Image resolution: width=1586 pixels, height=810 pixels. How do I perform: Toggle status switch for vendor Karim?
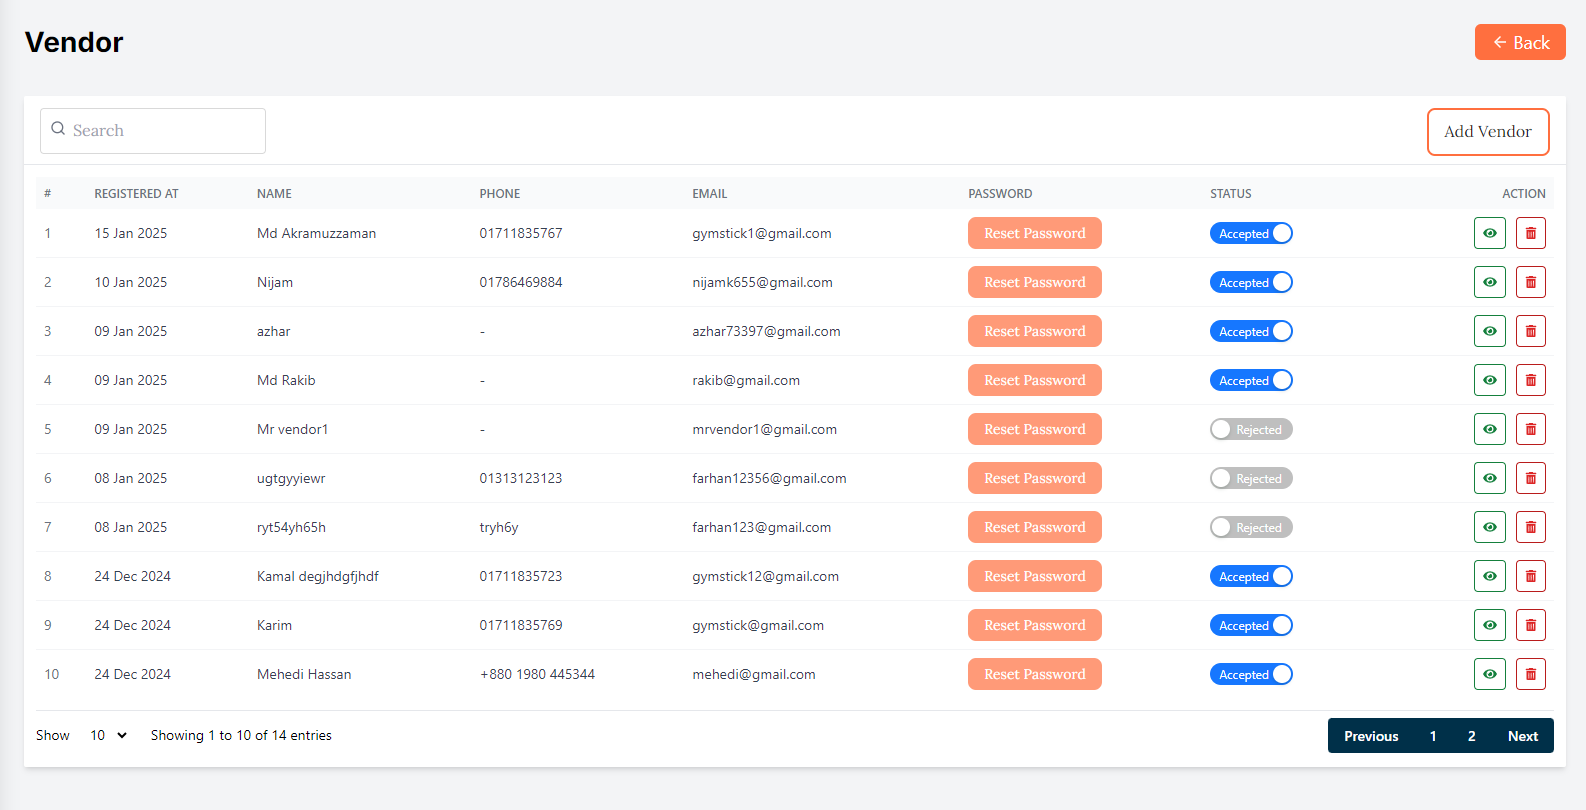tap(1251, 625)
